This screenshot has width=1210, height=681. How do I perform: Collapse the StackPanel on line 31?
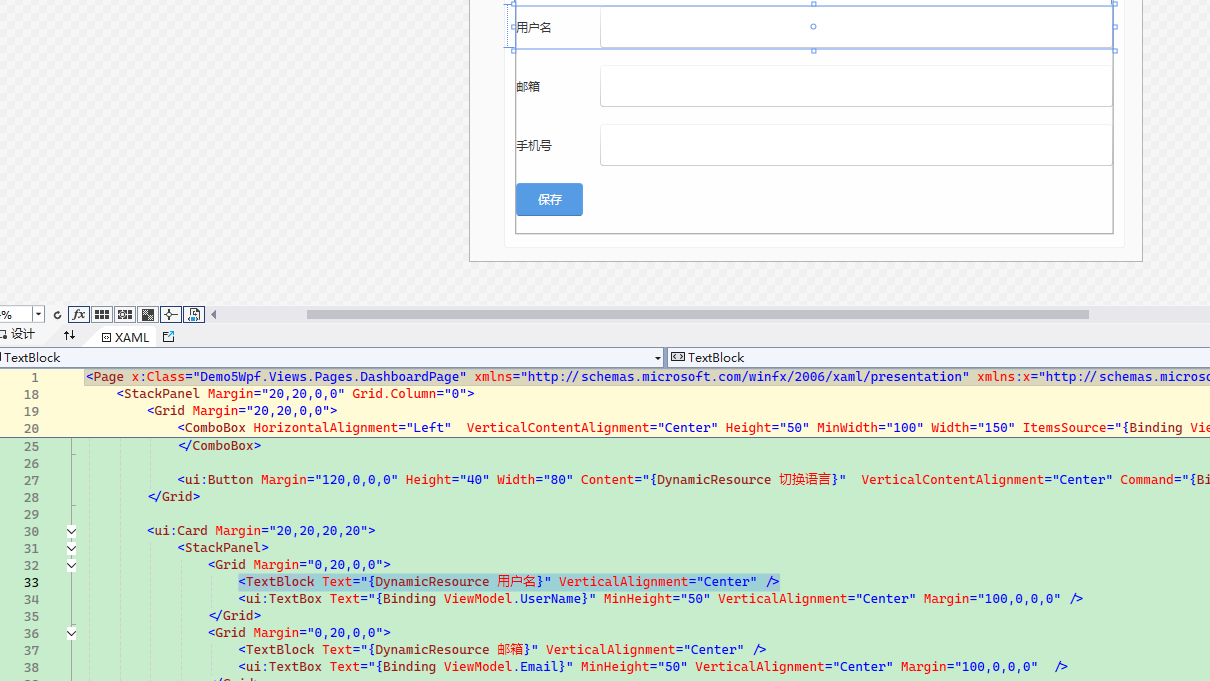[x=71, y=548]
